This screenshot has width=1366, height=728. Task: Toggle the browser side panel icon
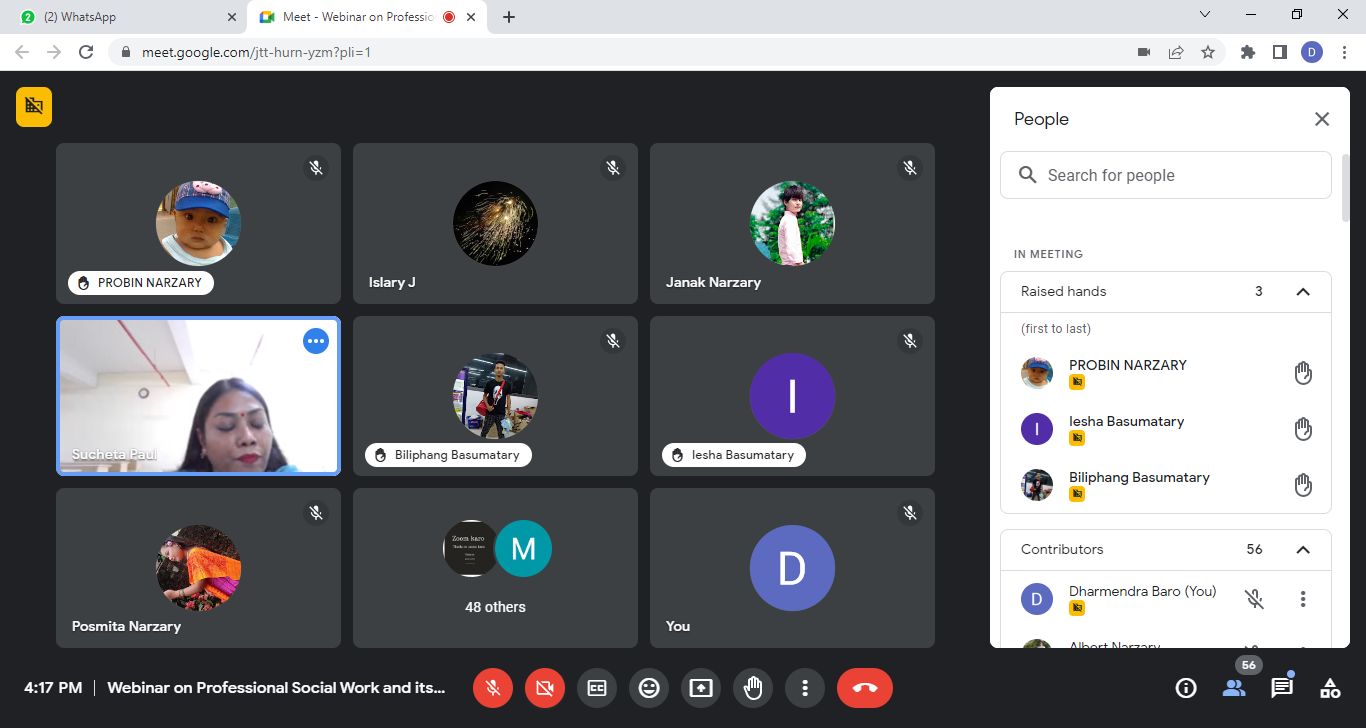coord(1280,52)
